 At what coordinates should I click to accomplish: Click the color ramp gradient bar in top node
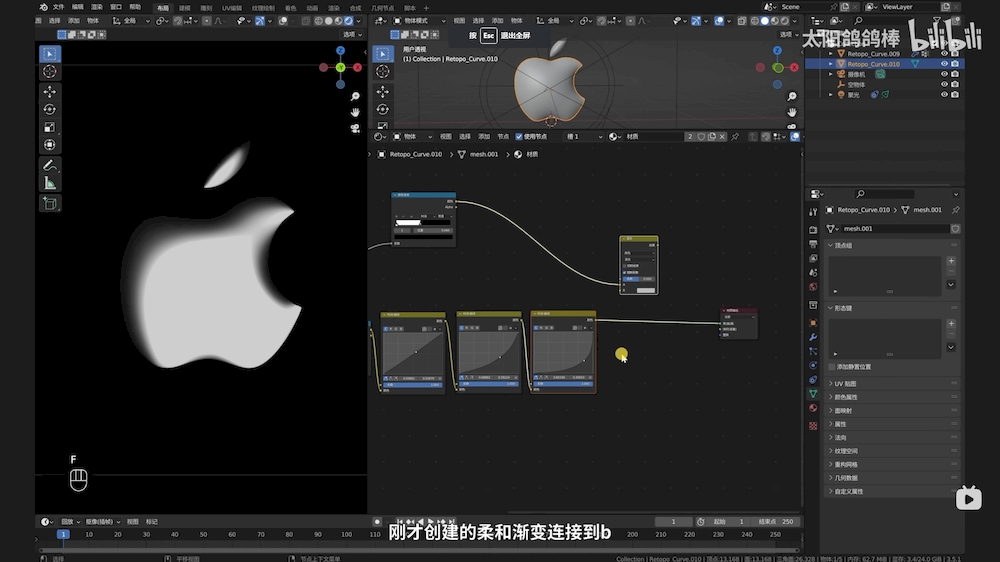coord(423,223)
